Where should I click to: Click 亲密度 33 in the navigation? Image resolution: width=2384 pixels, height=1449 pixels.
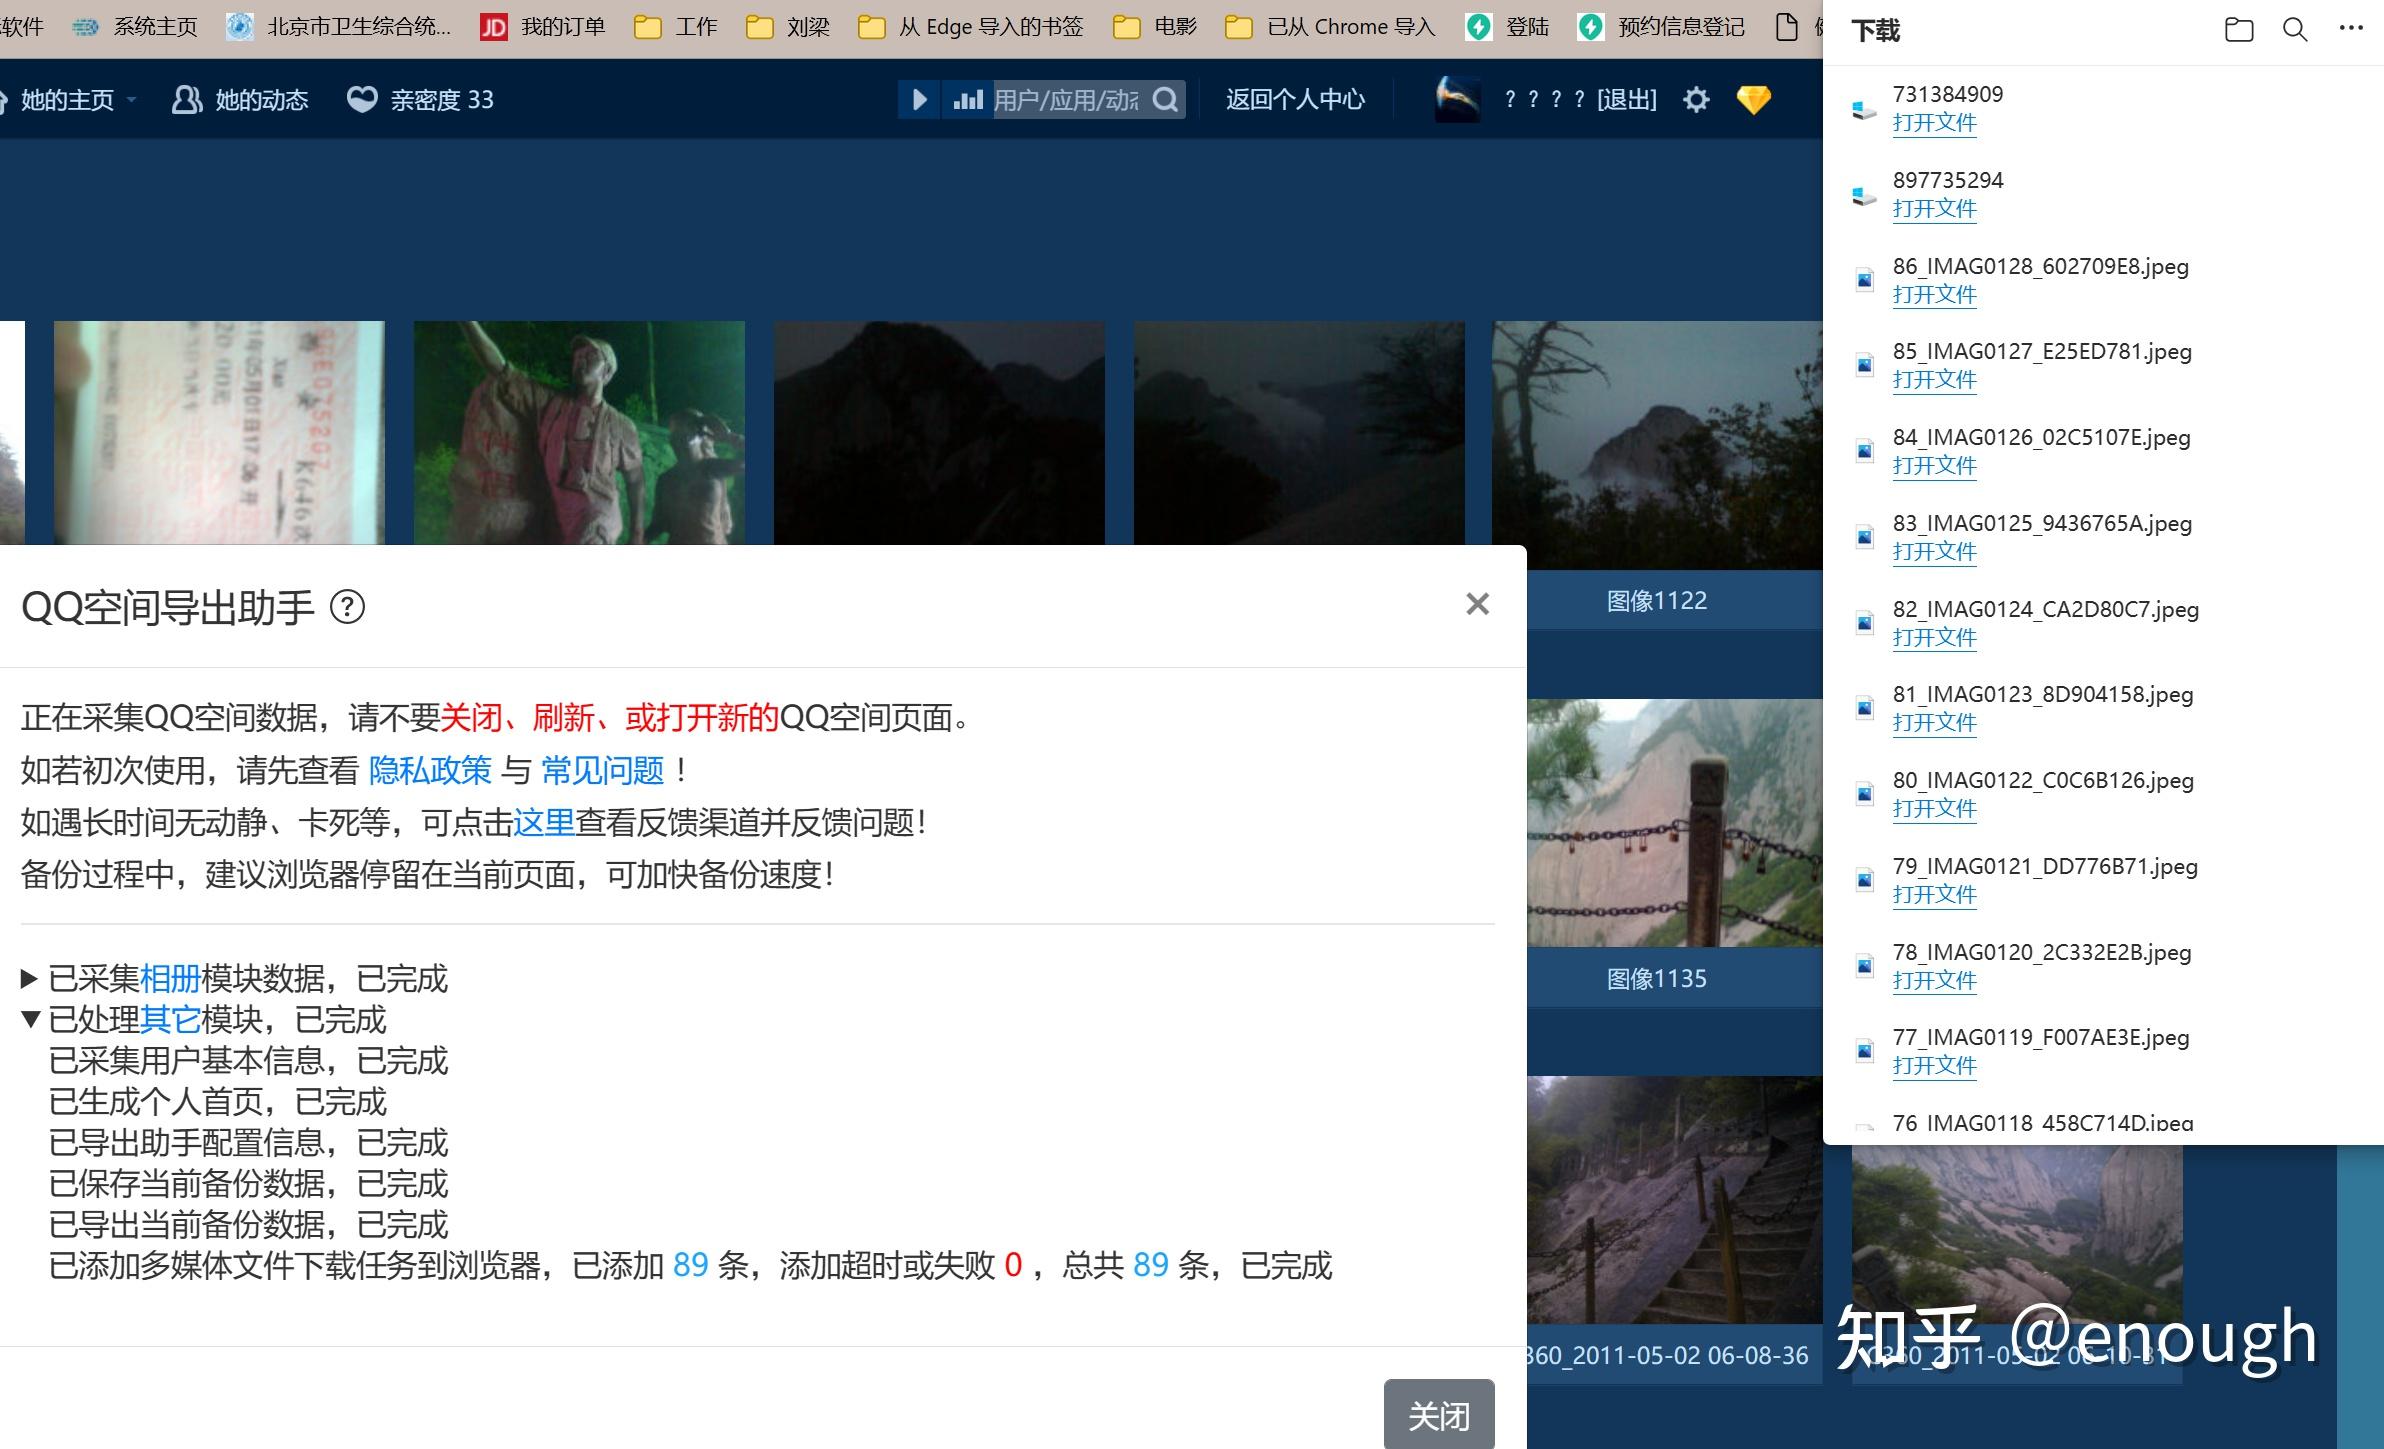(420, 99)
